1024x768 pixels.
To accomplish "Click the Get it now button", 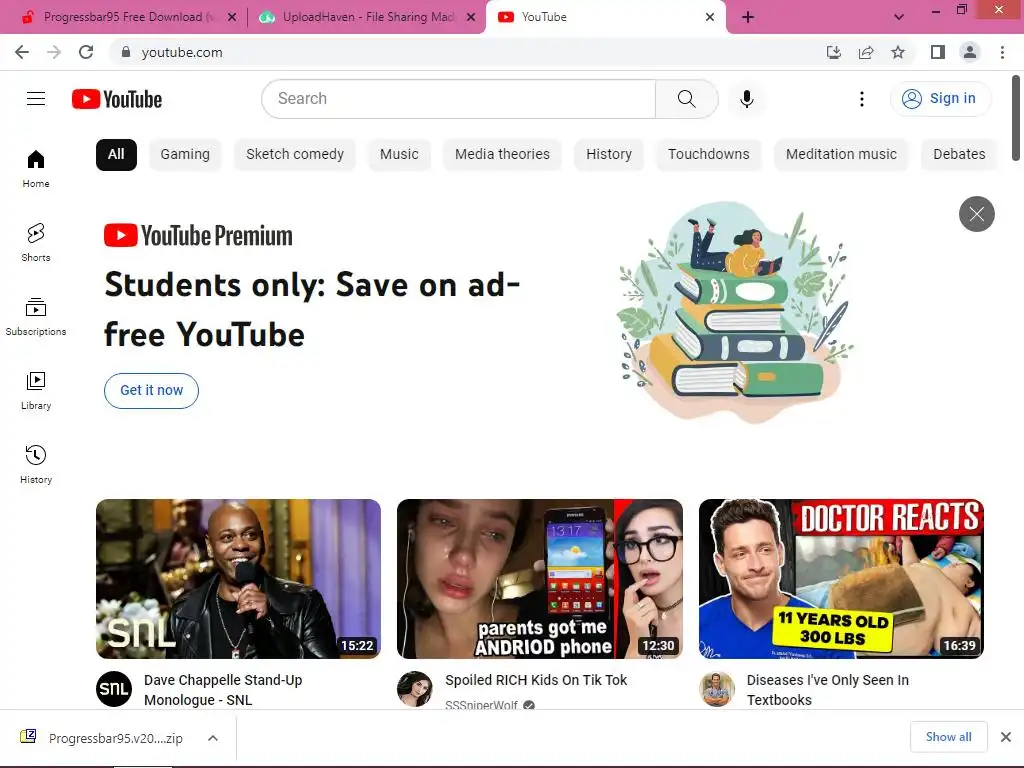I will point(152,391).
